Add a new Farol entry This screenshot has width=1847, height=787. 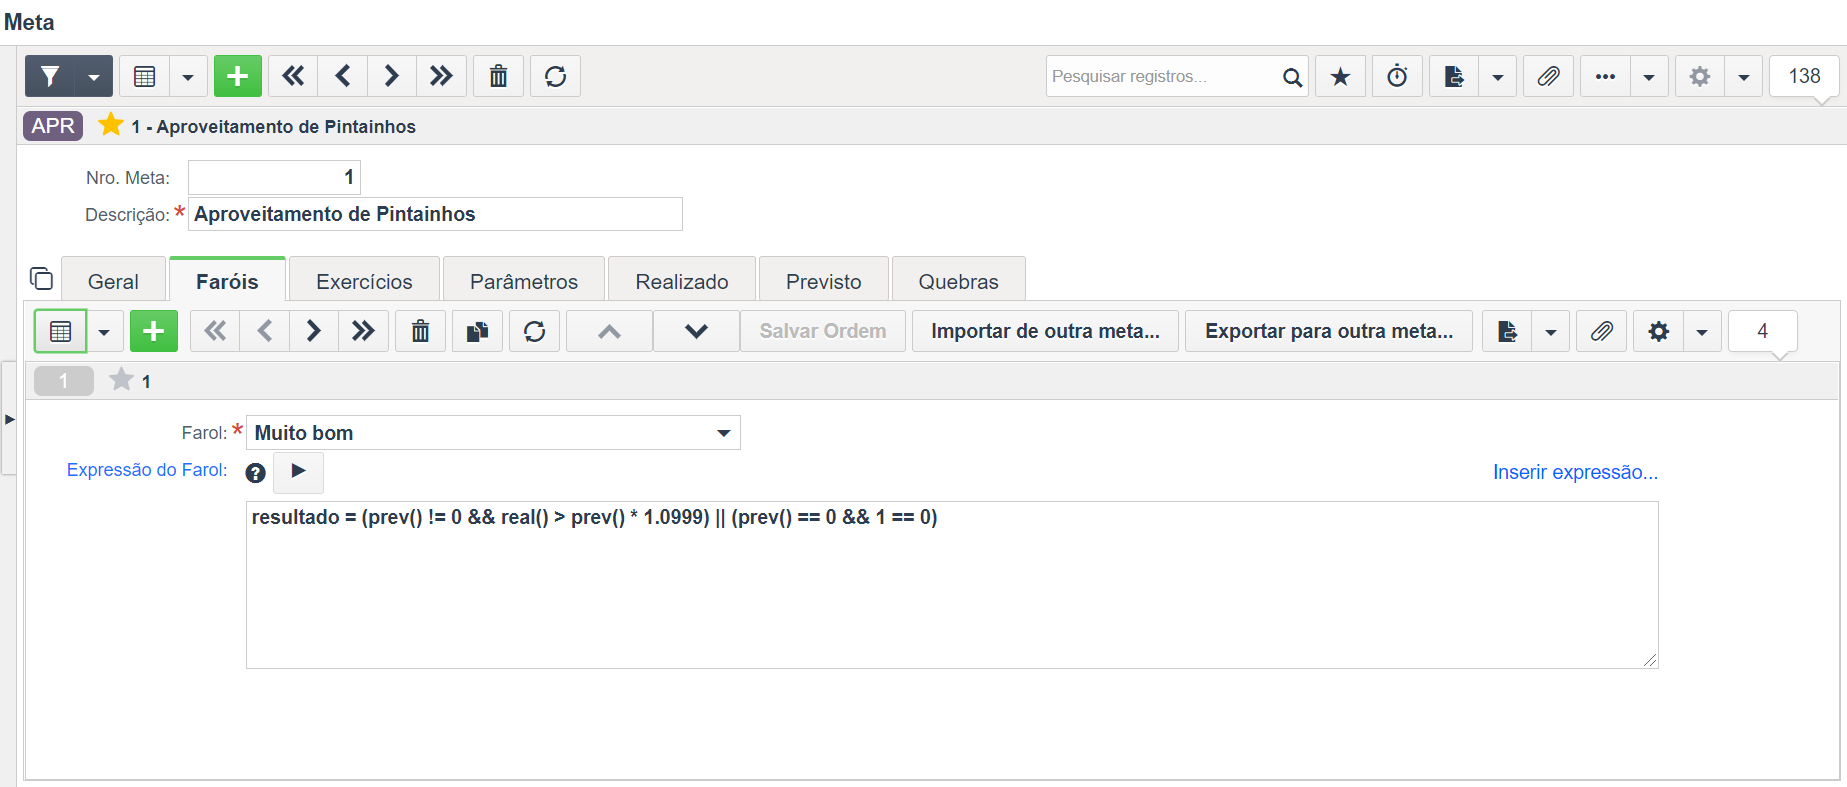[154, 331]
